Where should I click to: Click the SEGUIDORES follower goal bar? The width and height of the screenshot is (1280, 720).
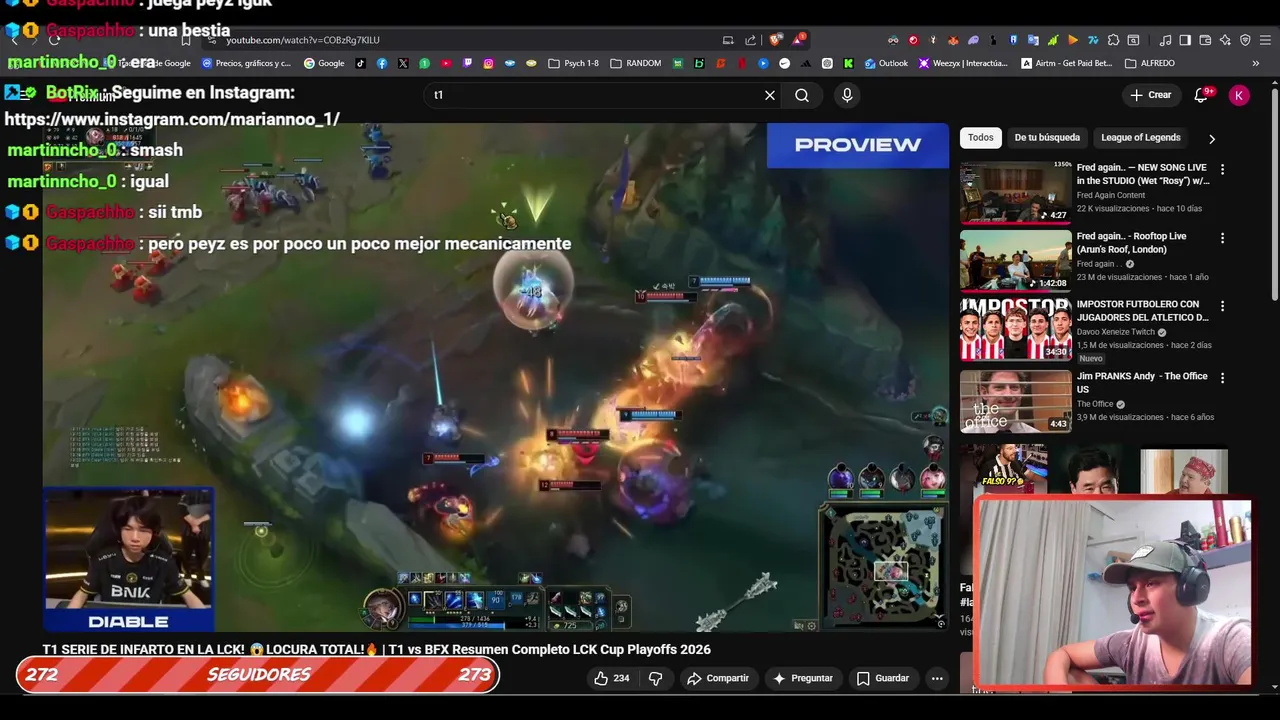pos(258,675)
